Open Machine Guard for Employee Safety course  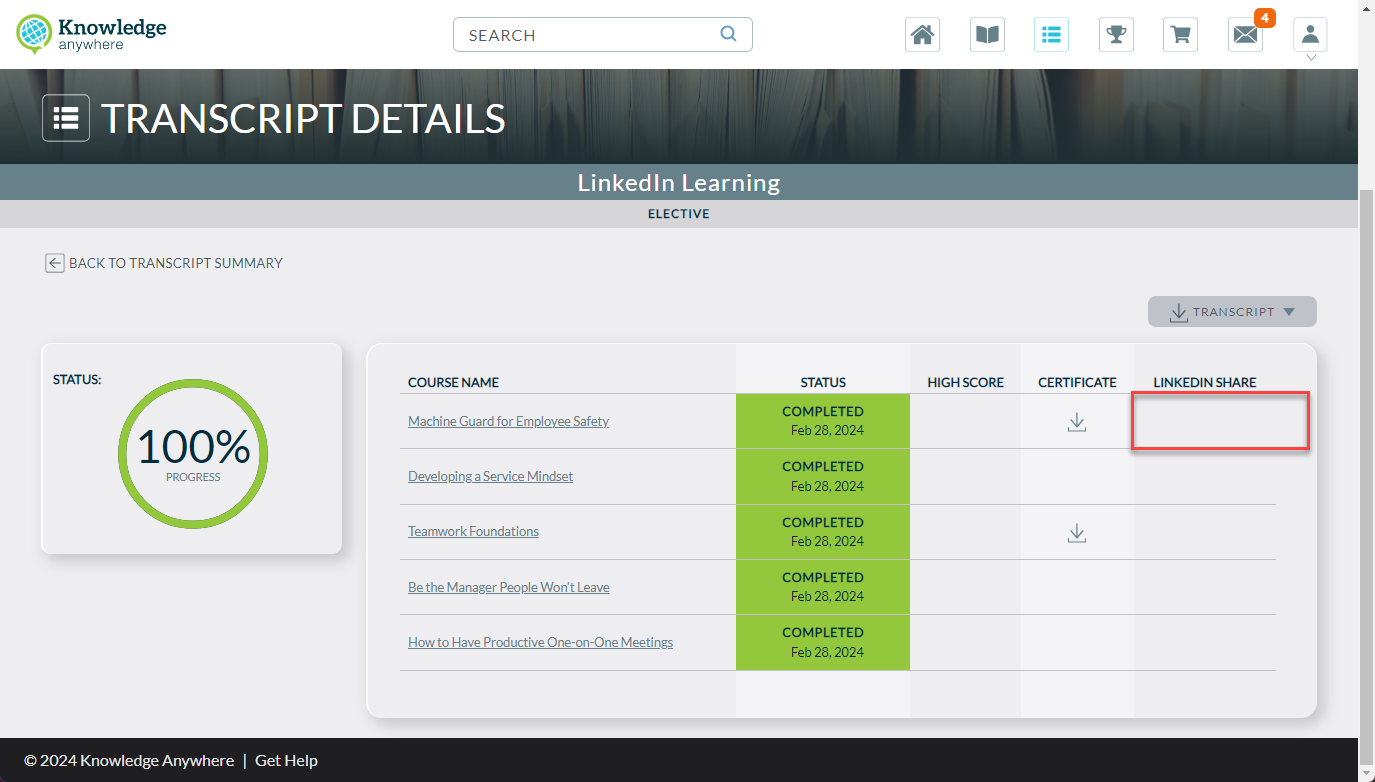pos(508,421)
